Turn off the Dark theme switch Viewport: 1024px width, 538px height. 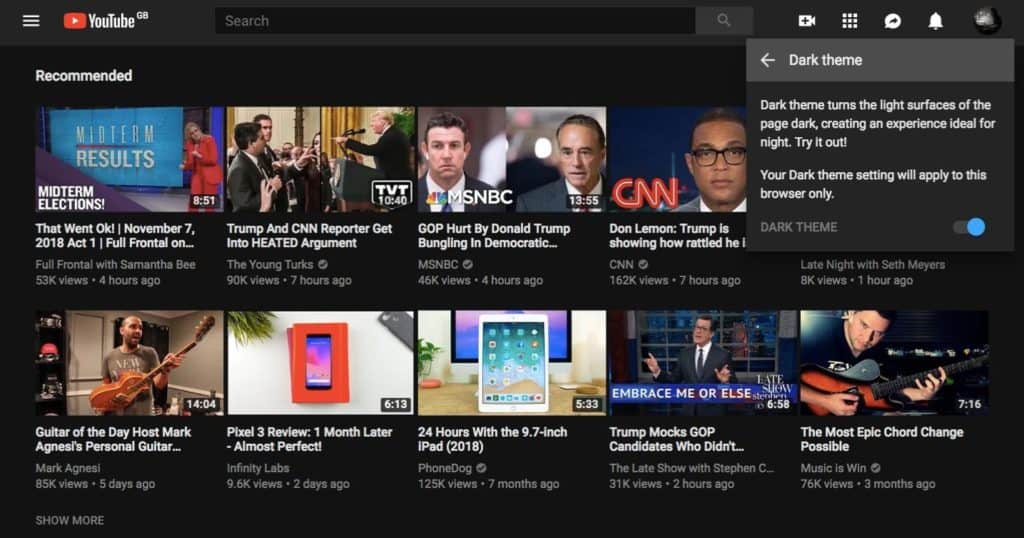tap(969, 227)
